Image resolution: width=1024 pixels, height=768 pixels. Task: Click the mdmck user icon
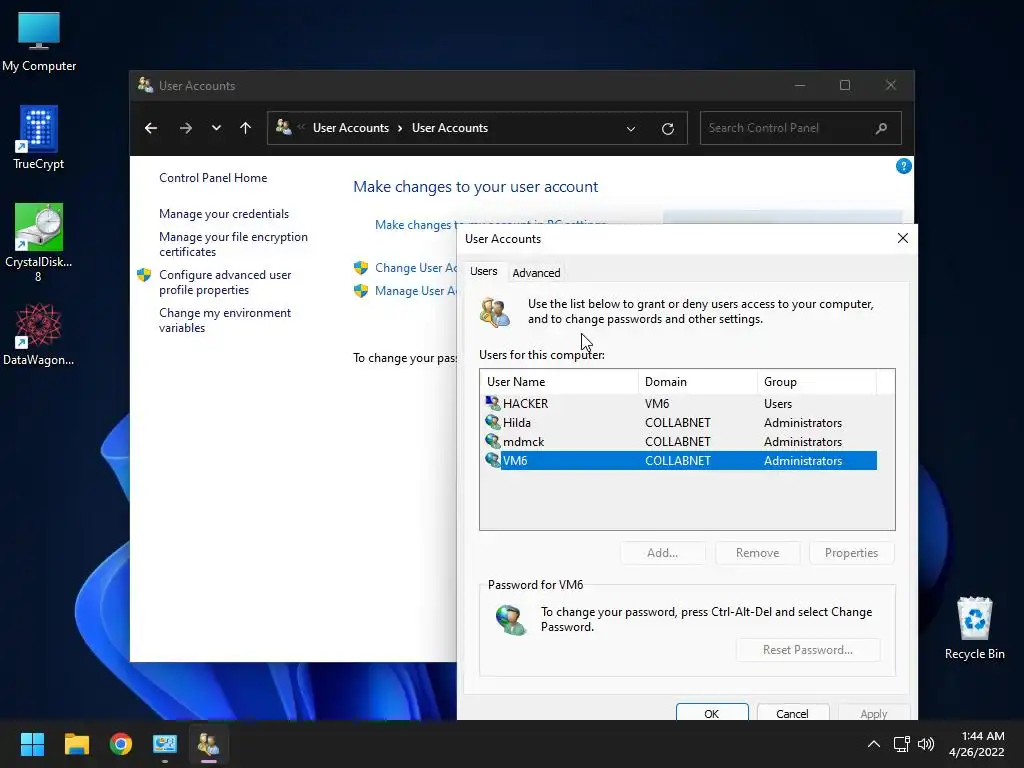click(x=492, y=441)
